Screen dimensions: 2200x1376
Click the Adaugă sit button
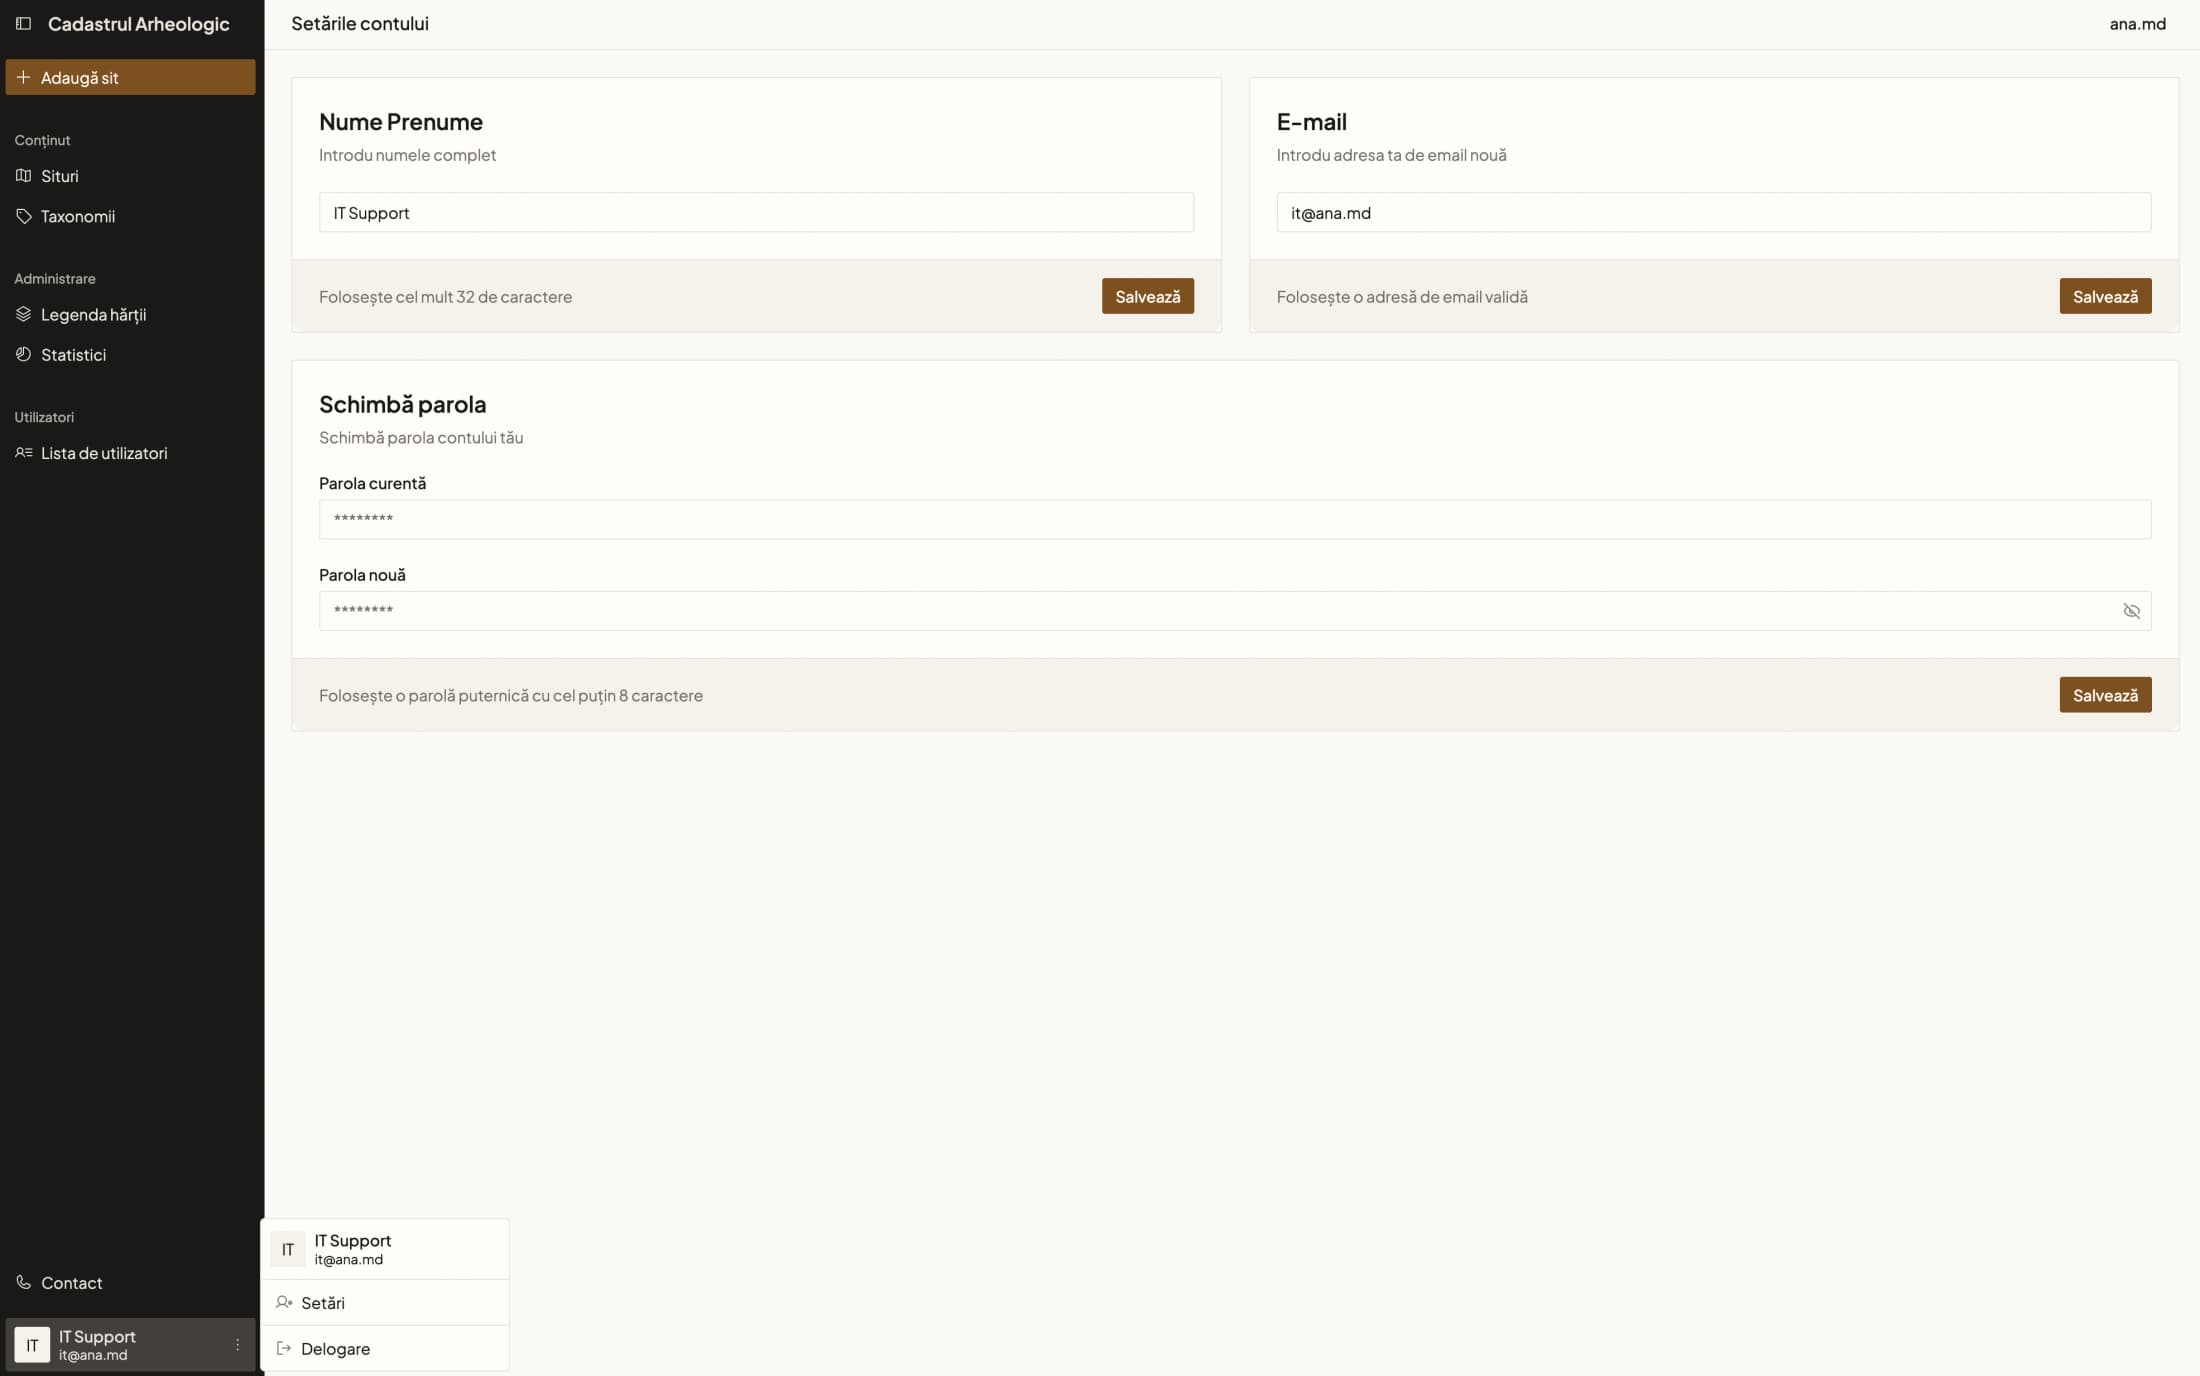[130, 77]
